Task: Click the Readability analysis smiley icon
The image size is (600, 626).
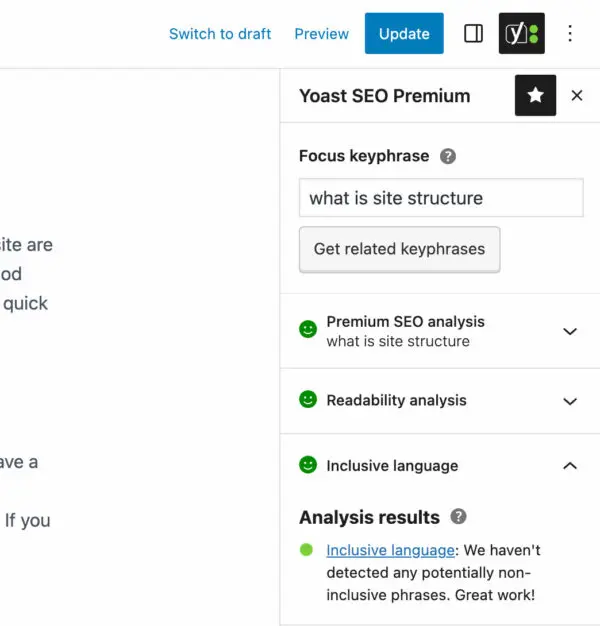Action: tap(308, 400)
